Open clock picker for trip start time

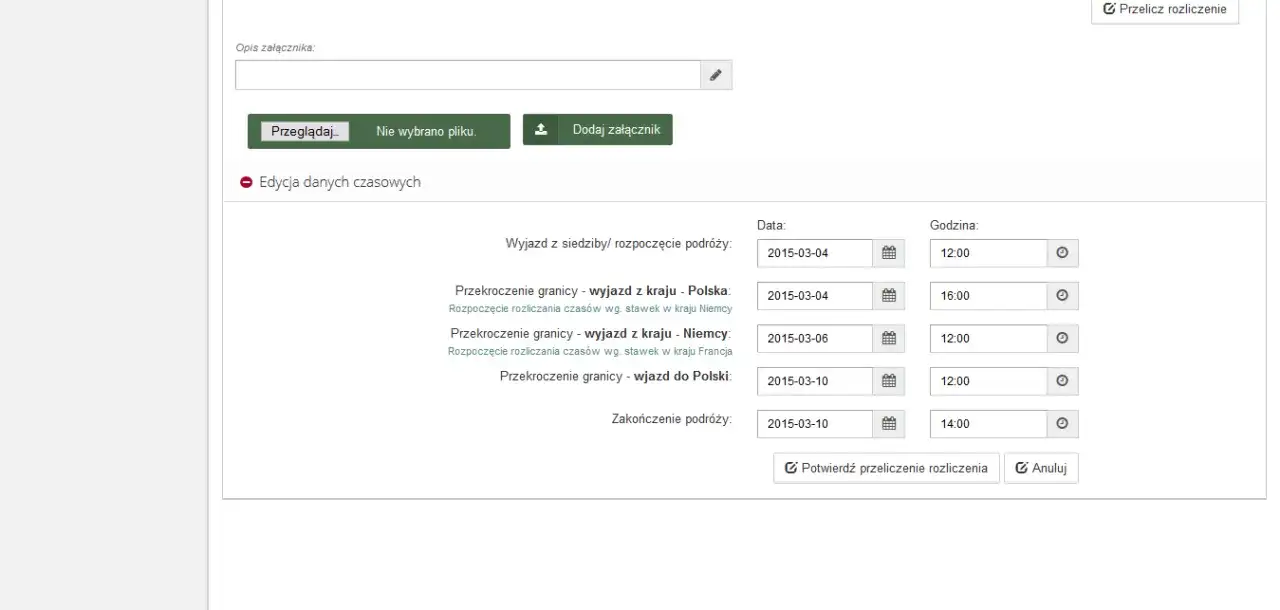[1062, 253]
